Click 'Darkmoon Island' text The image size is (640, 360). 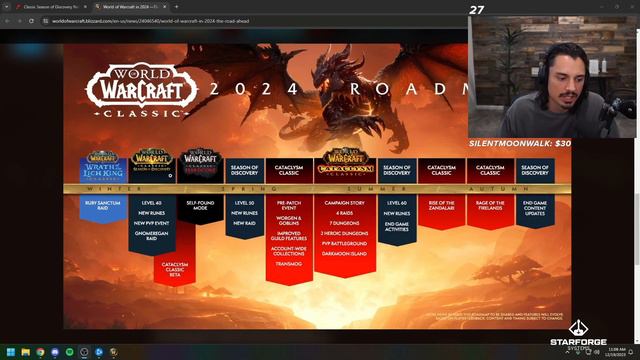coord(345,254)
